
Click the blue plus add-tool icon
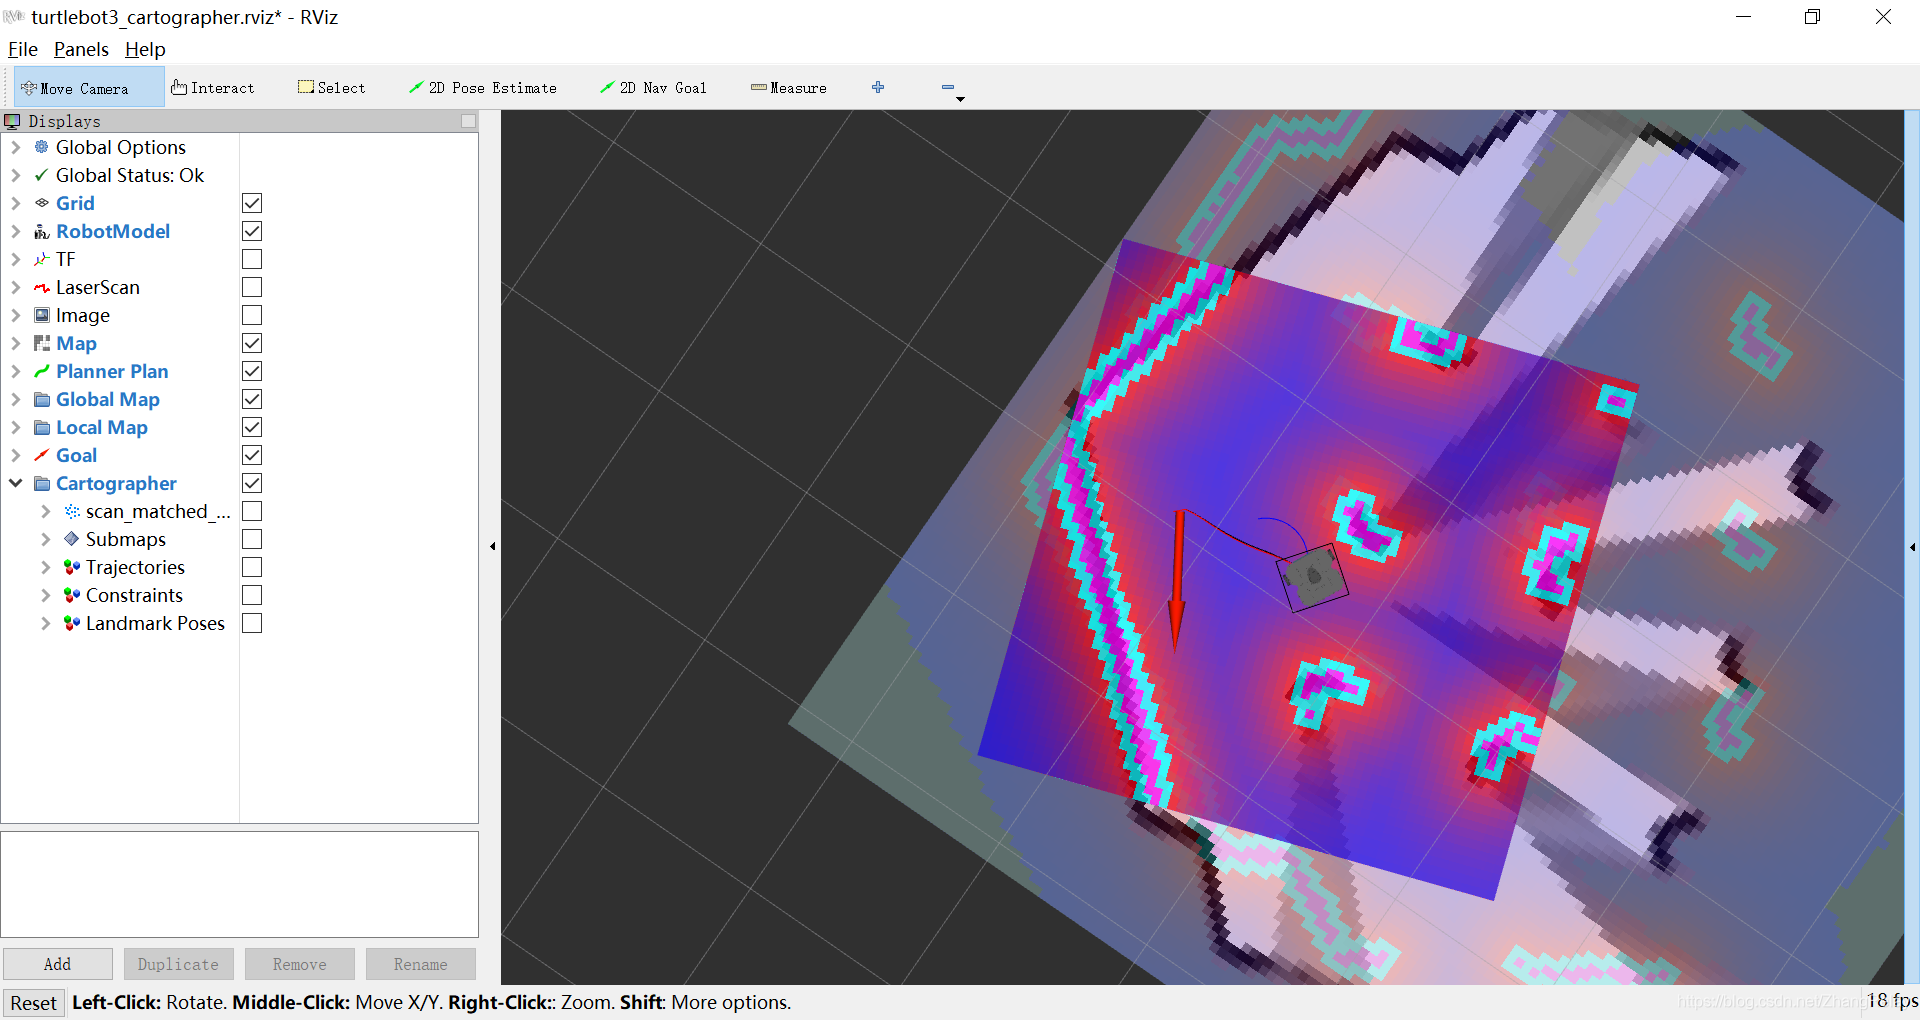[878, 87]
